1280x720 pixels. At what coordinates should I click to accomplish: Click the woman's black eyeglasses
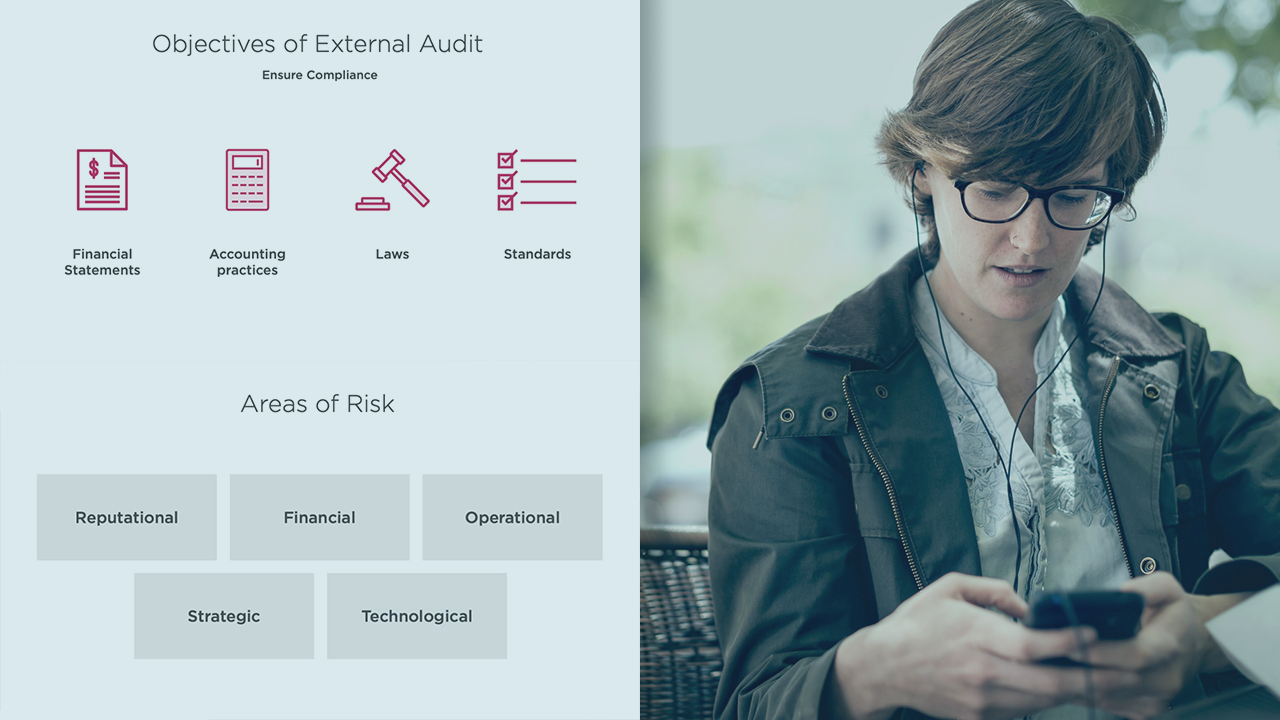tap(1035, 202)
